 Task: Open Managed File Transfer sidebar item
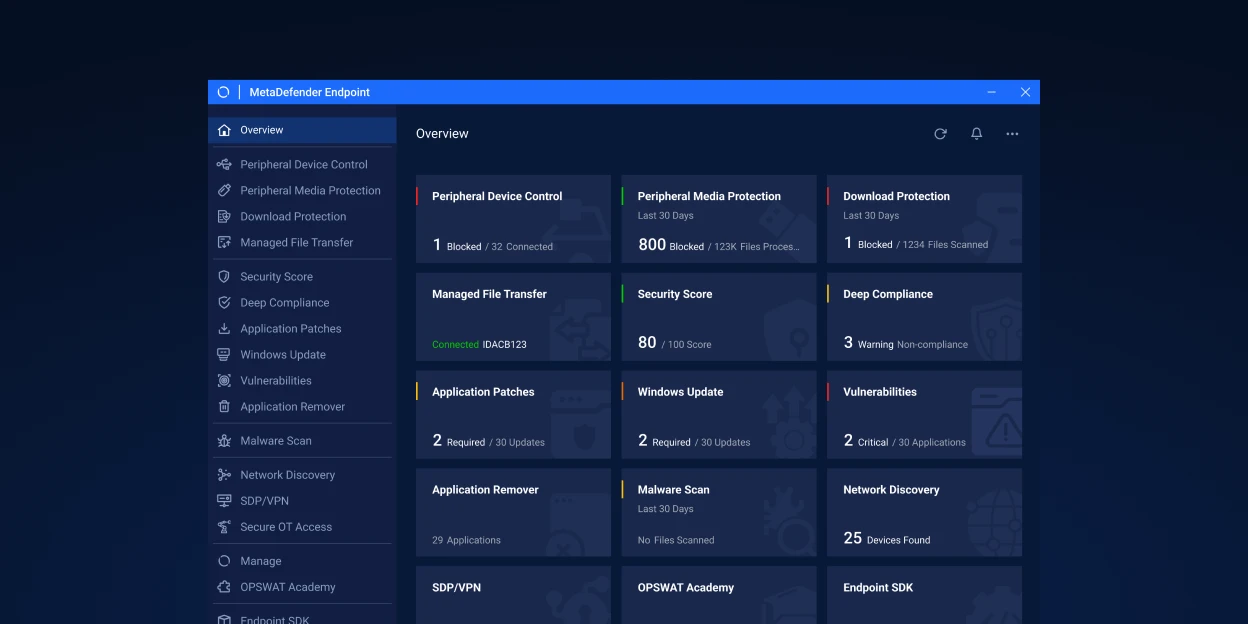click(x=296, y=243)
